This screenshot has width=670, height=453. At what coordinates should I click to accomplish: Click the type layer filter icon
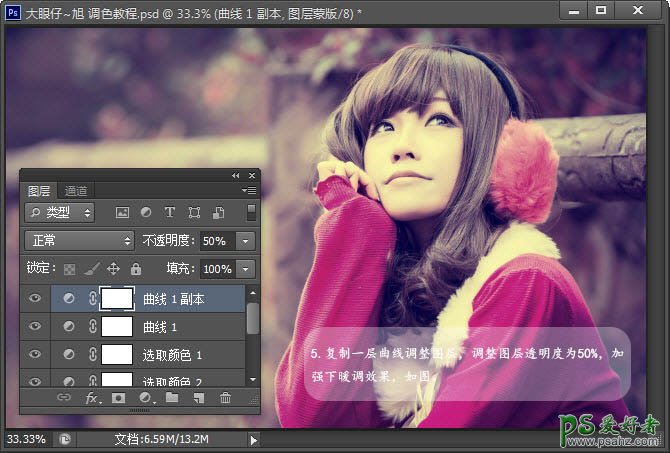170,213
